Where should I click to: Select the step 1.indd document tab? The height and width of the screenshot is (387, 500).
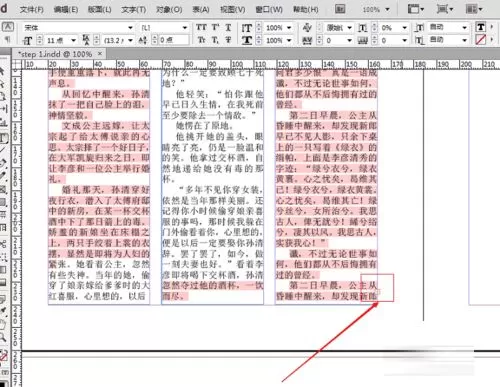pyautogui.click(x=55, y=54)
